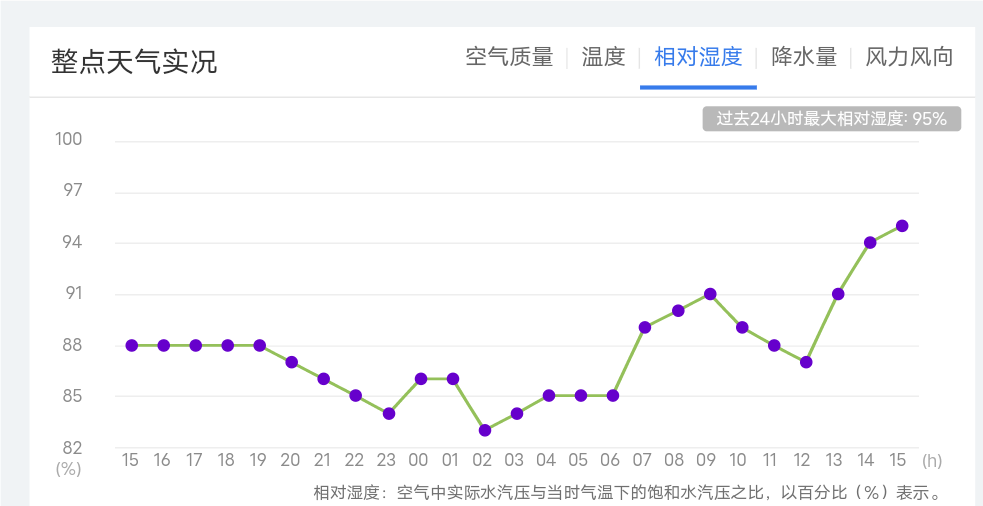Select the data point at 12h

tap(806, 362)
